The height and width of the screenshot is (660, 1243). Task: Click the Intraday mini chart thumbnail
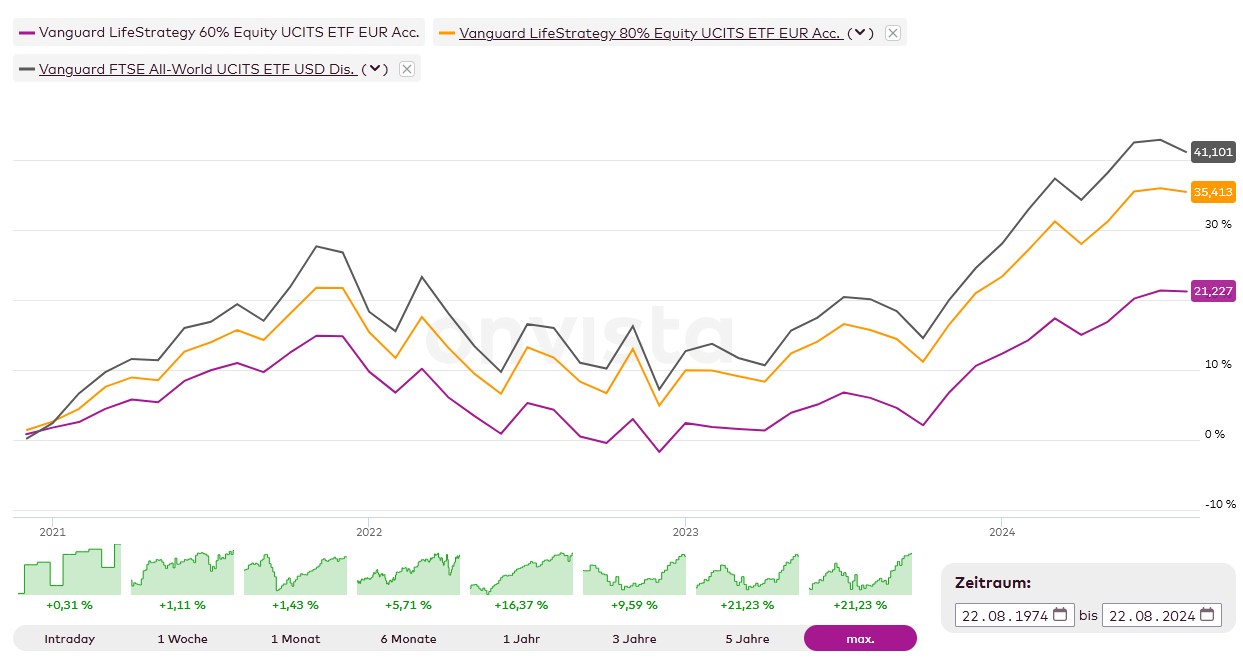70,571
